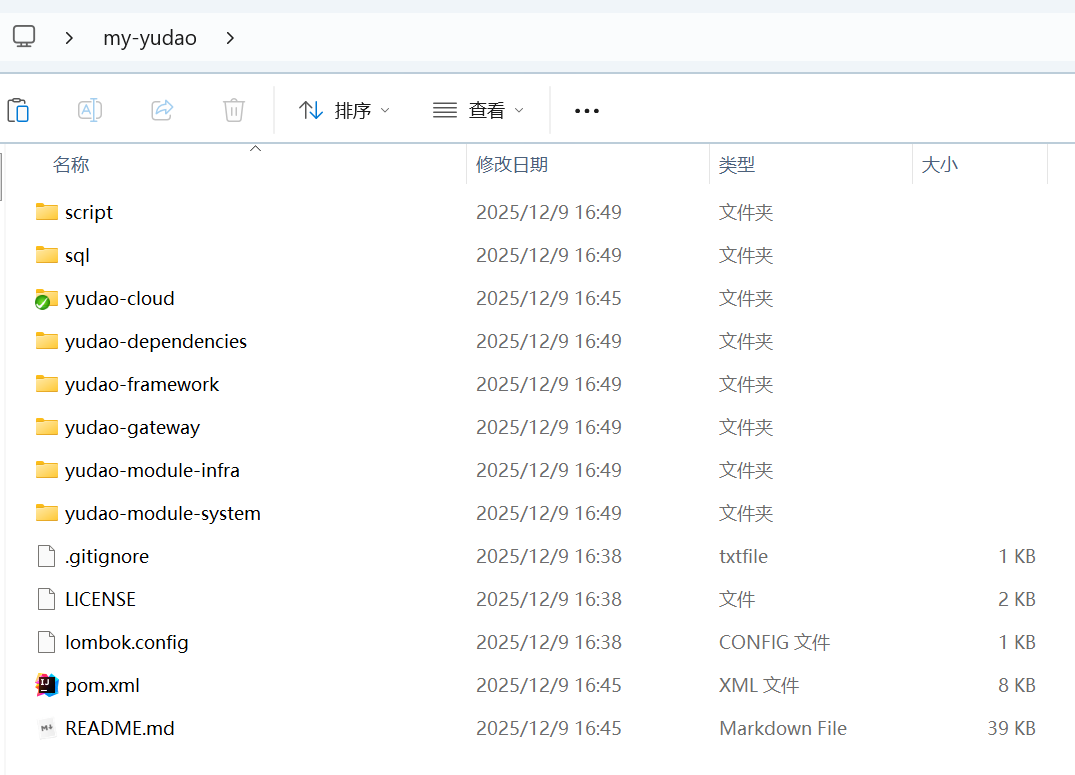Image resolution: width=1075 pixels, height=775 pixels.
Task: Select the README.md markdown icon
Action: 47,728
